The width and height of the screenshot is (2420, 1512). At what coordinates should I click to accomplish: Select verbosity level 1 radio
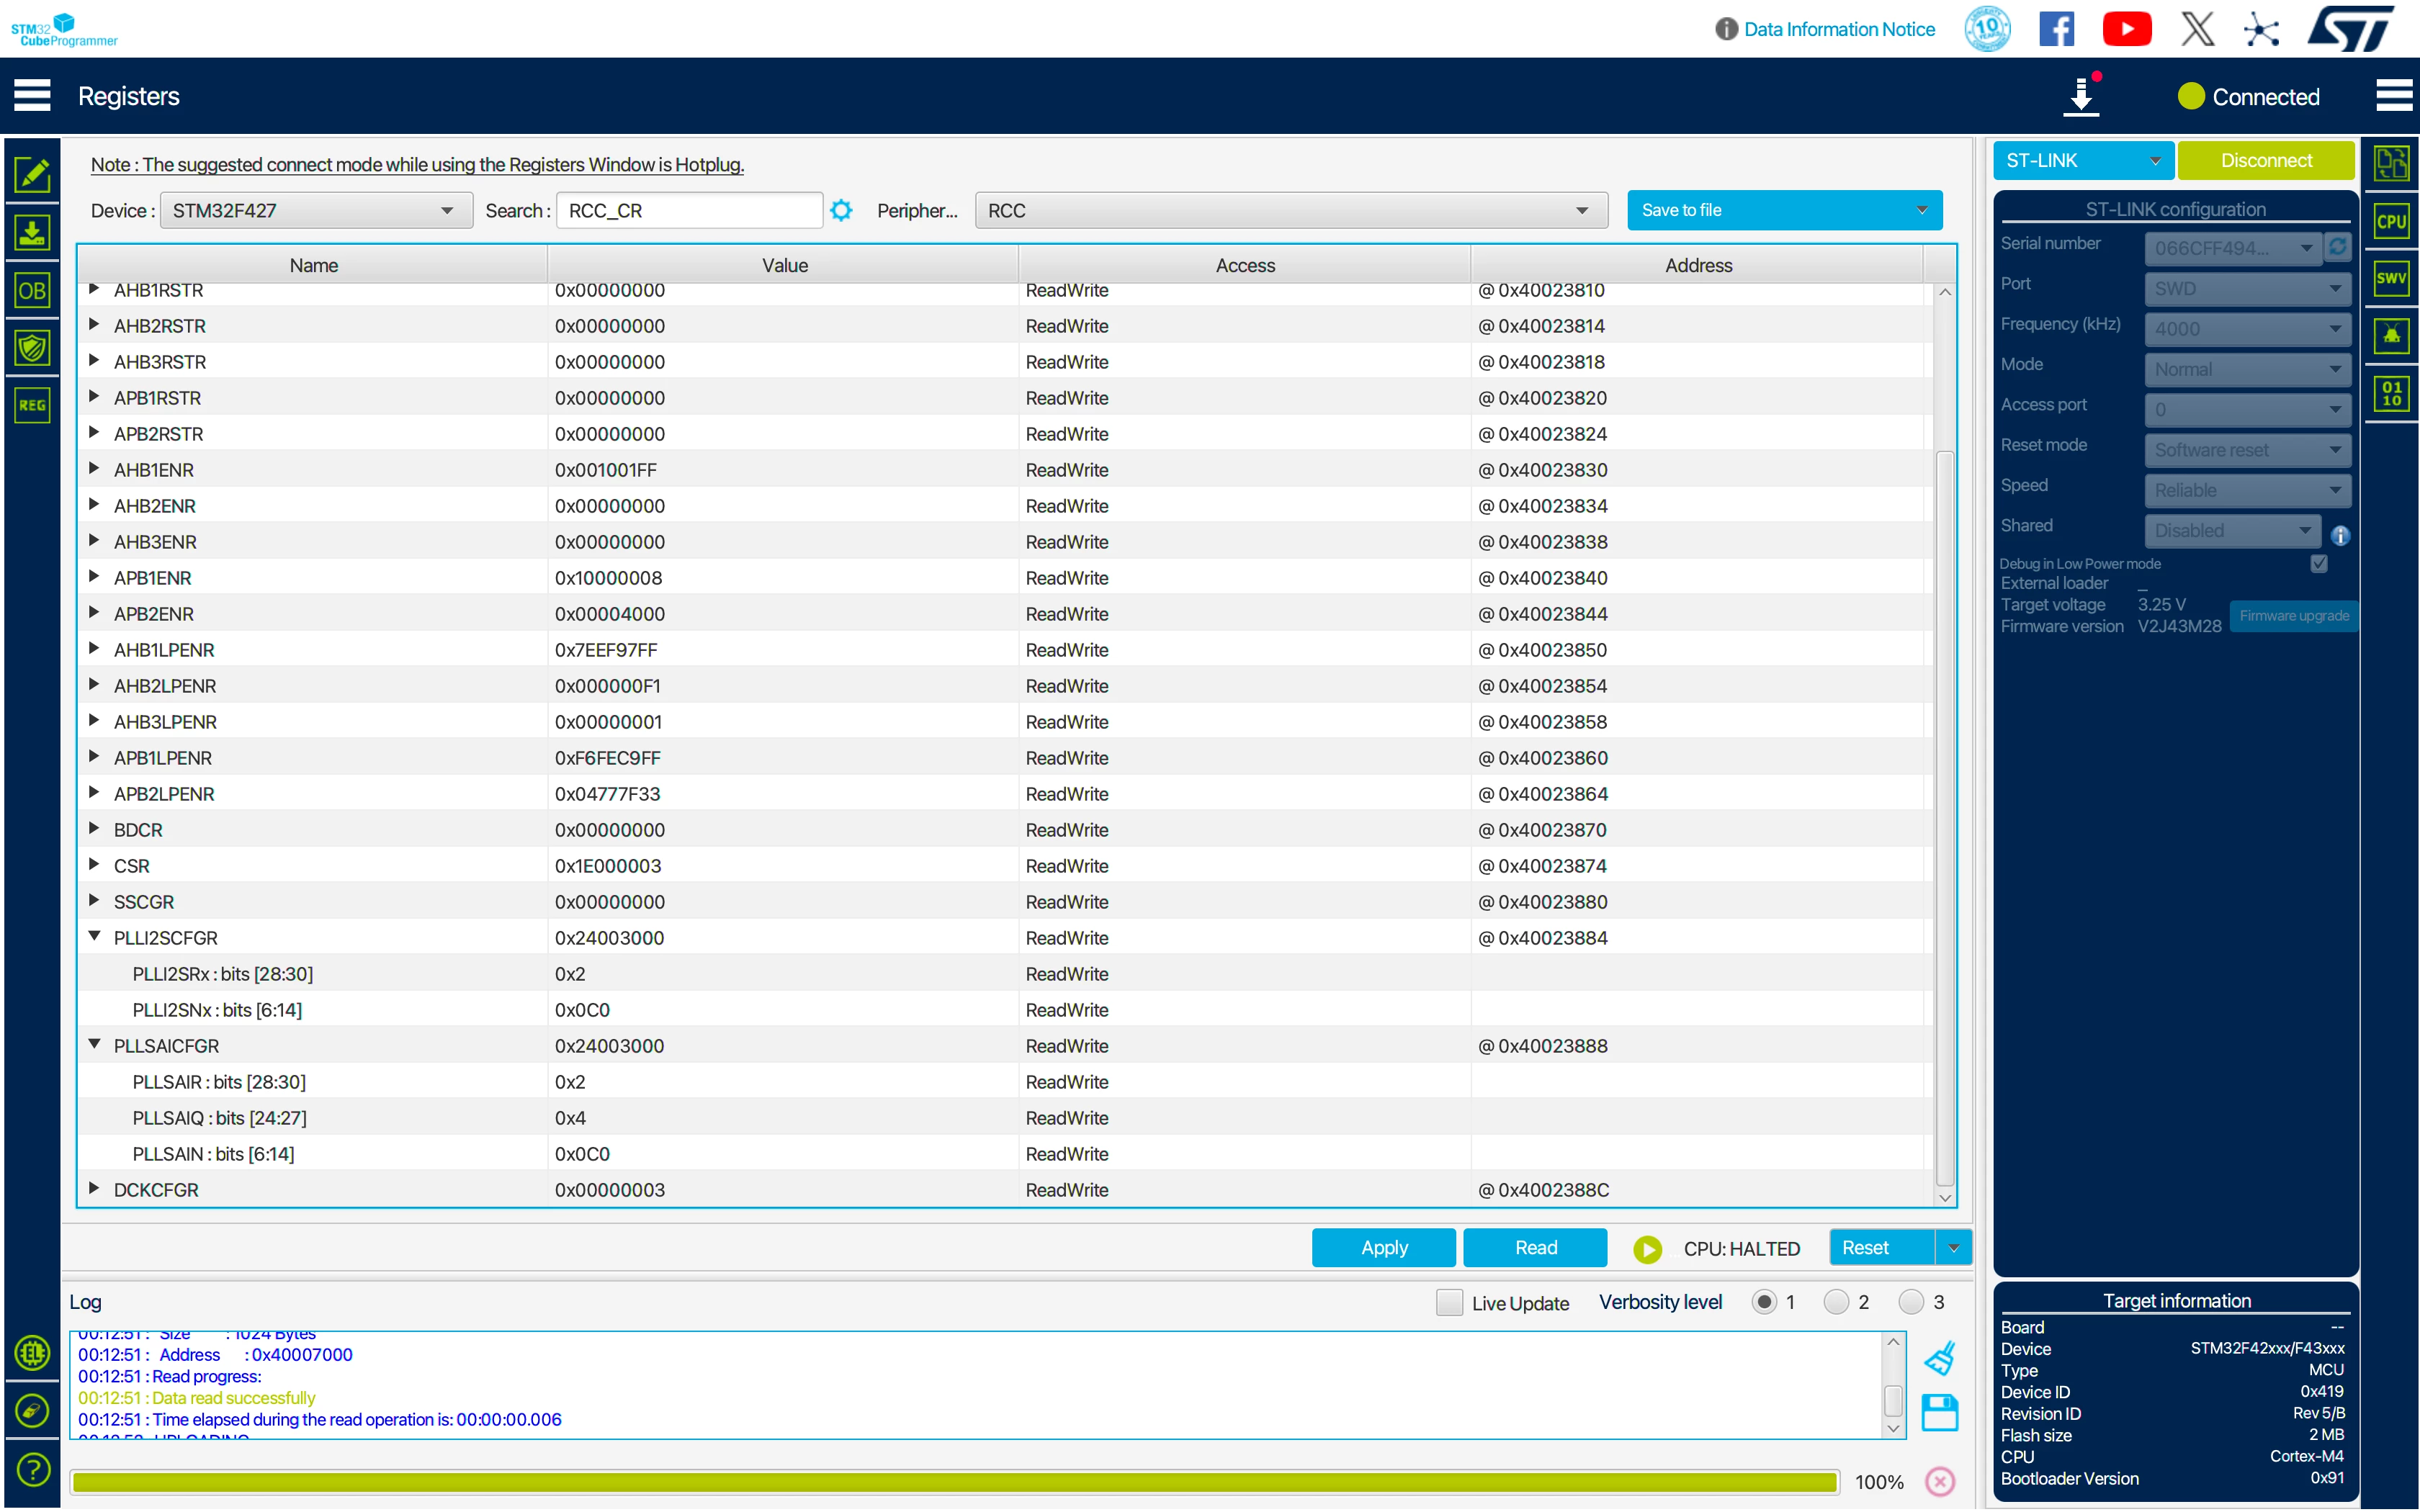1764,1302
